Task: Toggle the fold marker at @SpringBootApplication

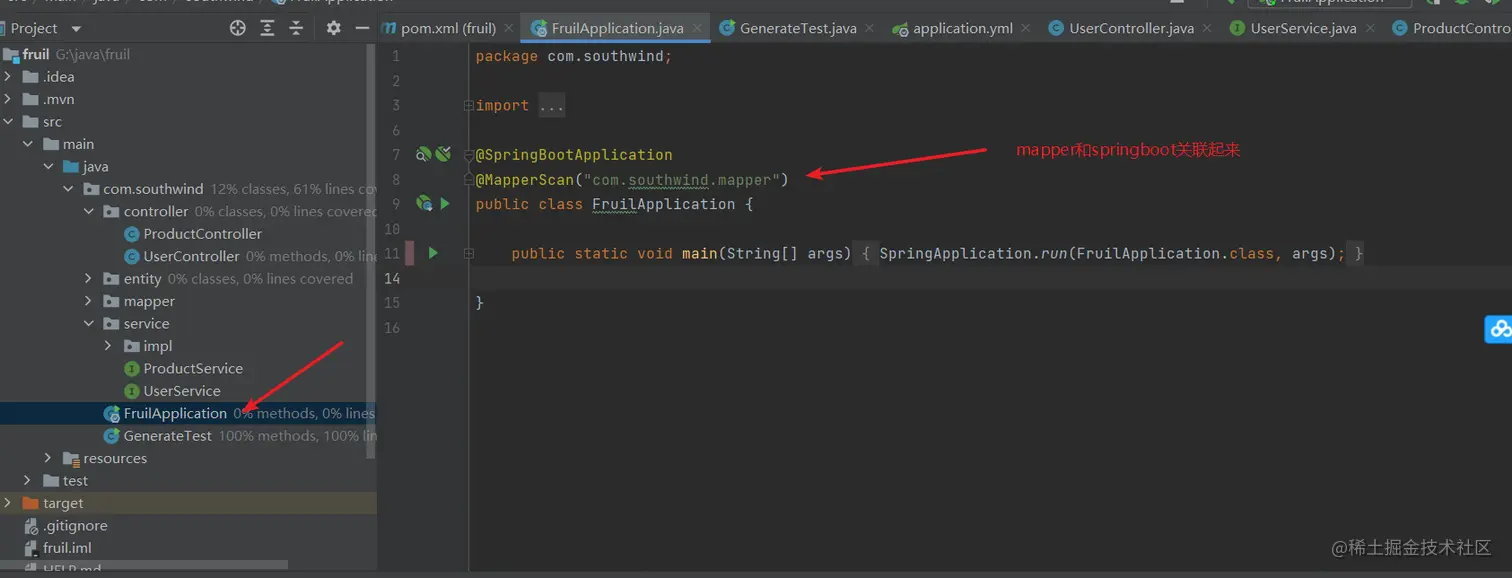Action: (x=468, y=155)
